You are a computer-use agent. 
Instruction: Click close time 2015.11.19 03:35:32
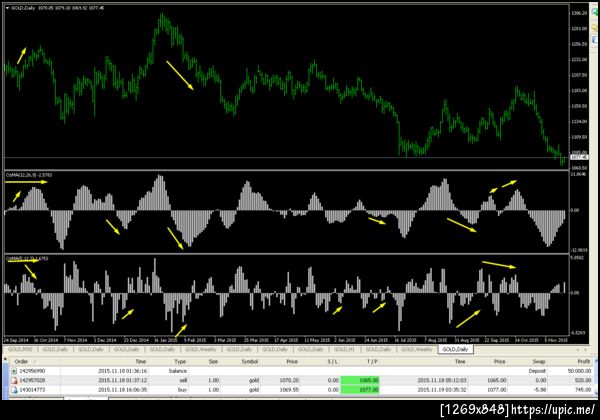pyautogui.click(x=442, y=390)
